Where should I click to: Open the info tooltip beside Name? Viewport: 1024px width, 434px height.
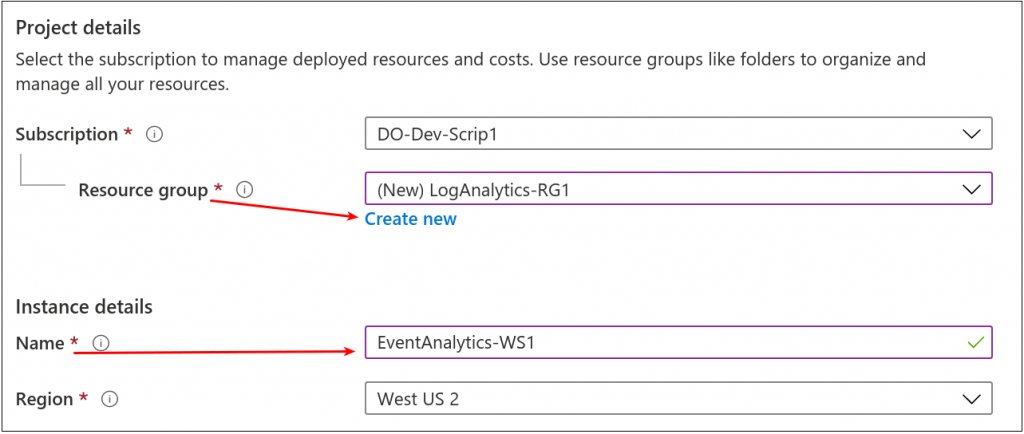coord(100,343)
